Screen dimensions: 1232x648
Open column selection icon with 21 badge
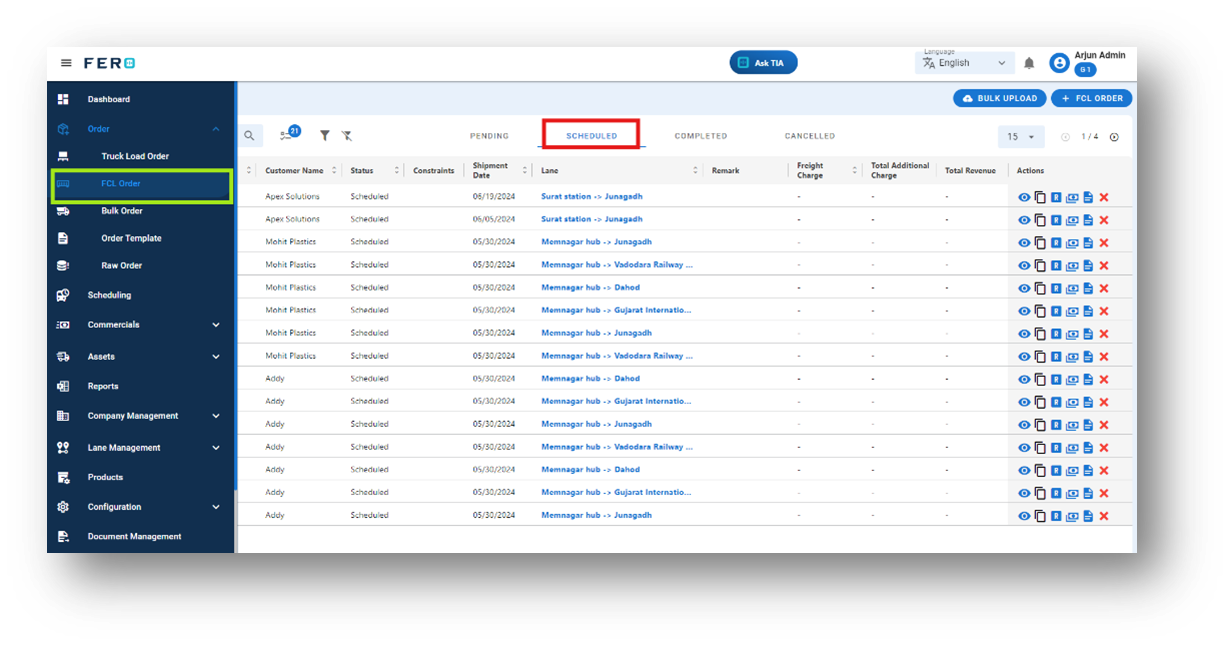pyautogui.click(x=288, y=134)
